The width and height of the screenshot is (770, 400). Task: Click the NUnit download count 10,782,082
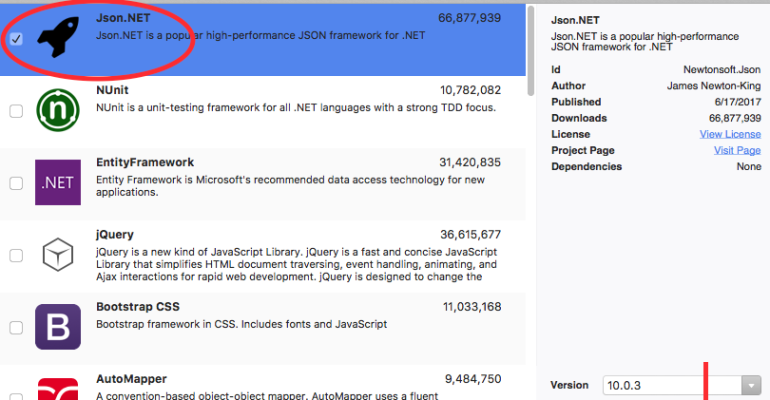470,90
